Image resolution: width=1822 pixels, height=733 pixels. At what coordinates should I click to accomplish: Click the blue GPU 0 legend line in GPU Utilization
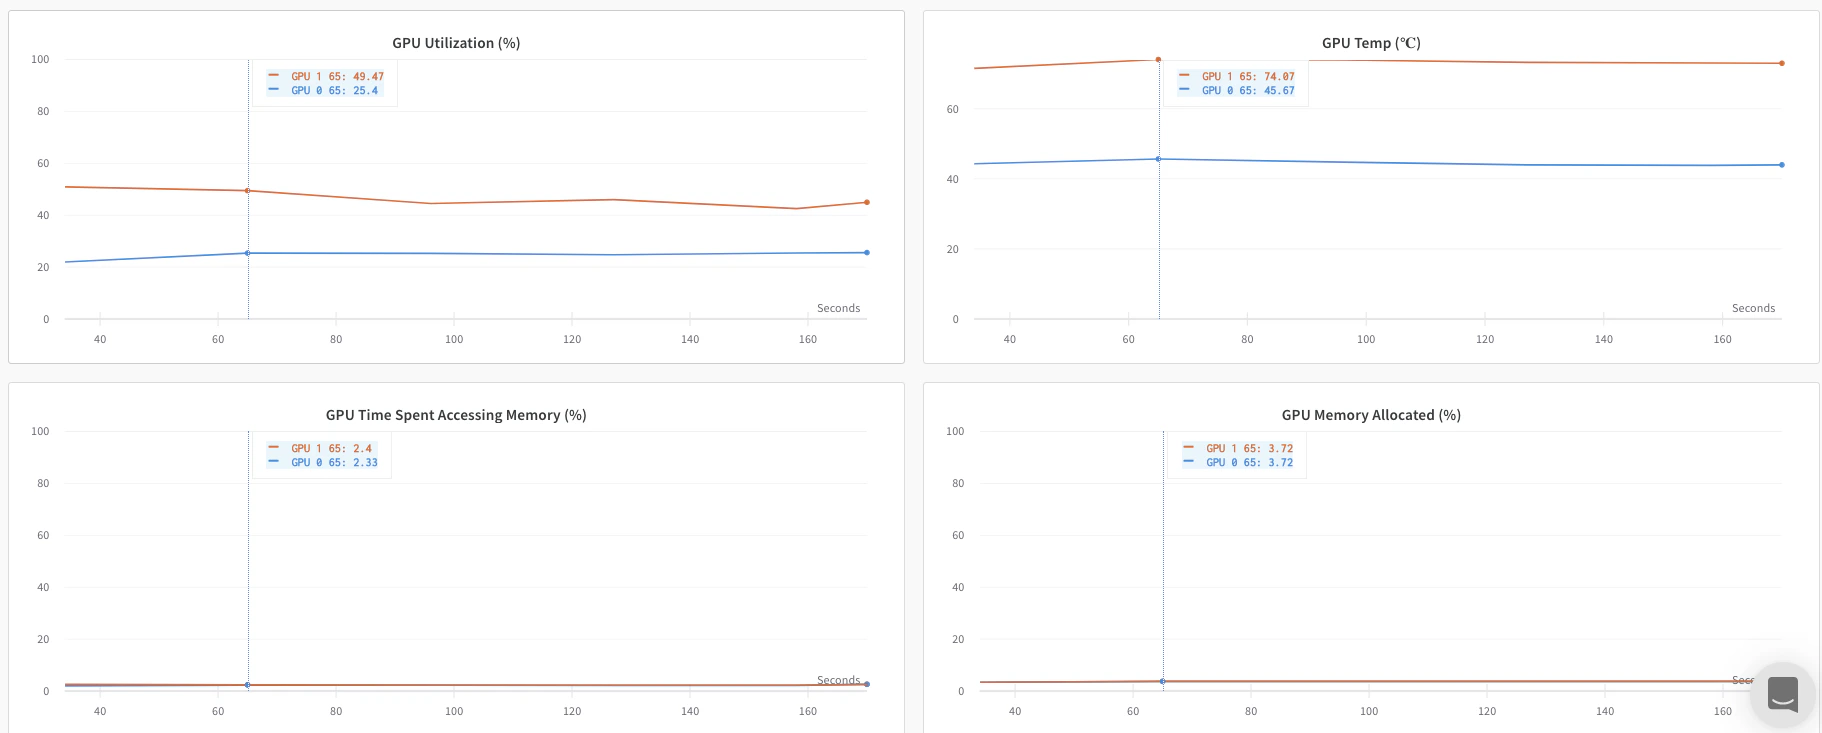click(x=274, y=89)
